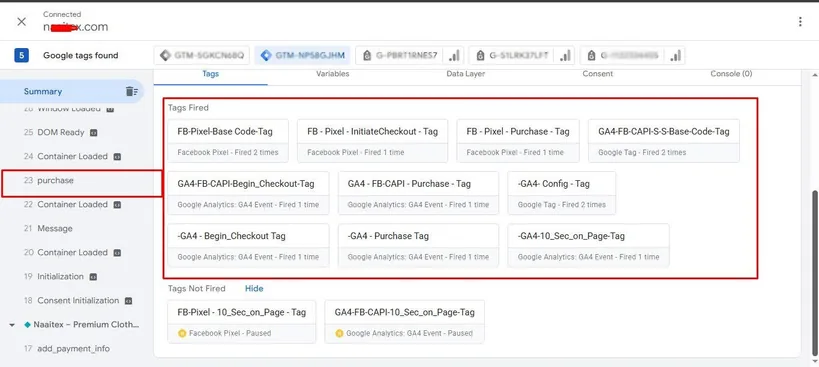Select event 17 add_payment_info
Screen dimensions: 819x367
tap(67, 348)
